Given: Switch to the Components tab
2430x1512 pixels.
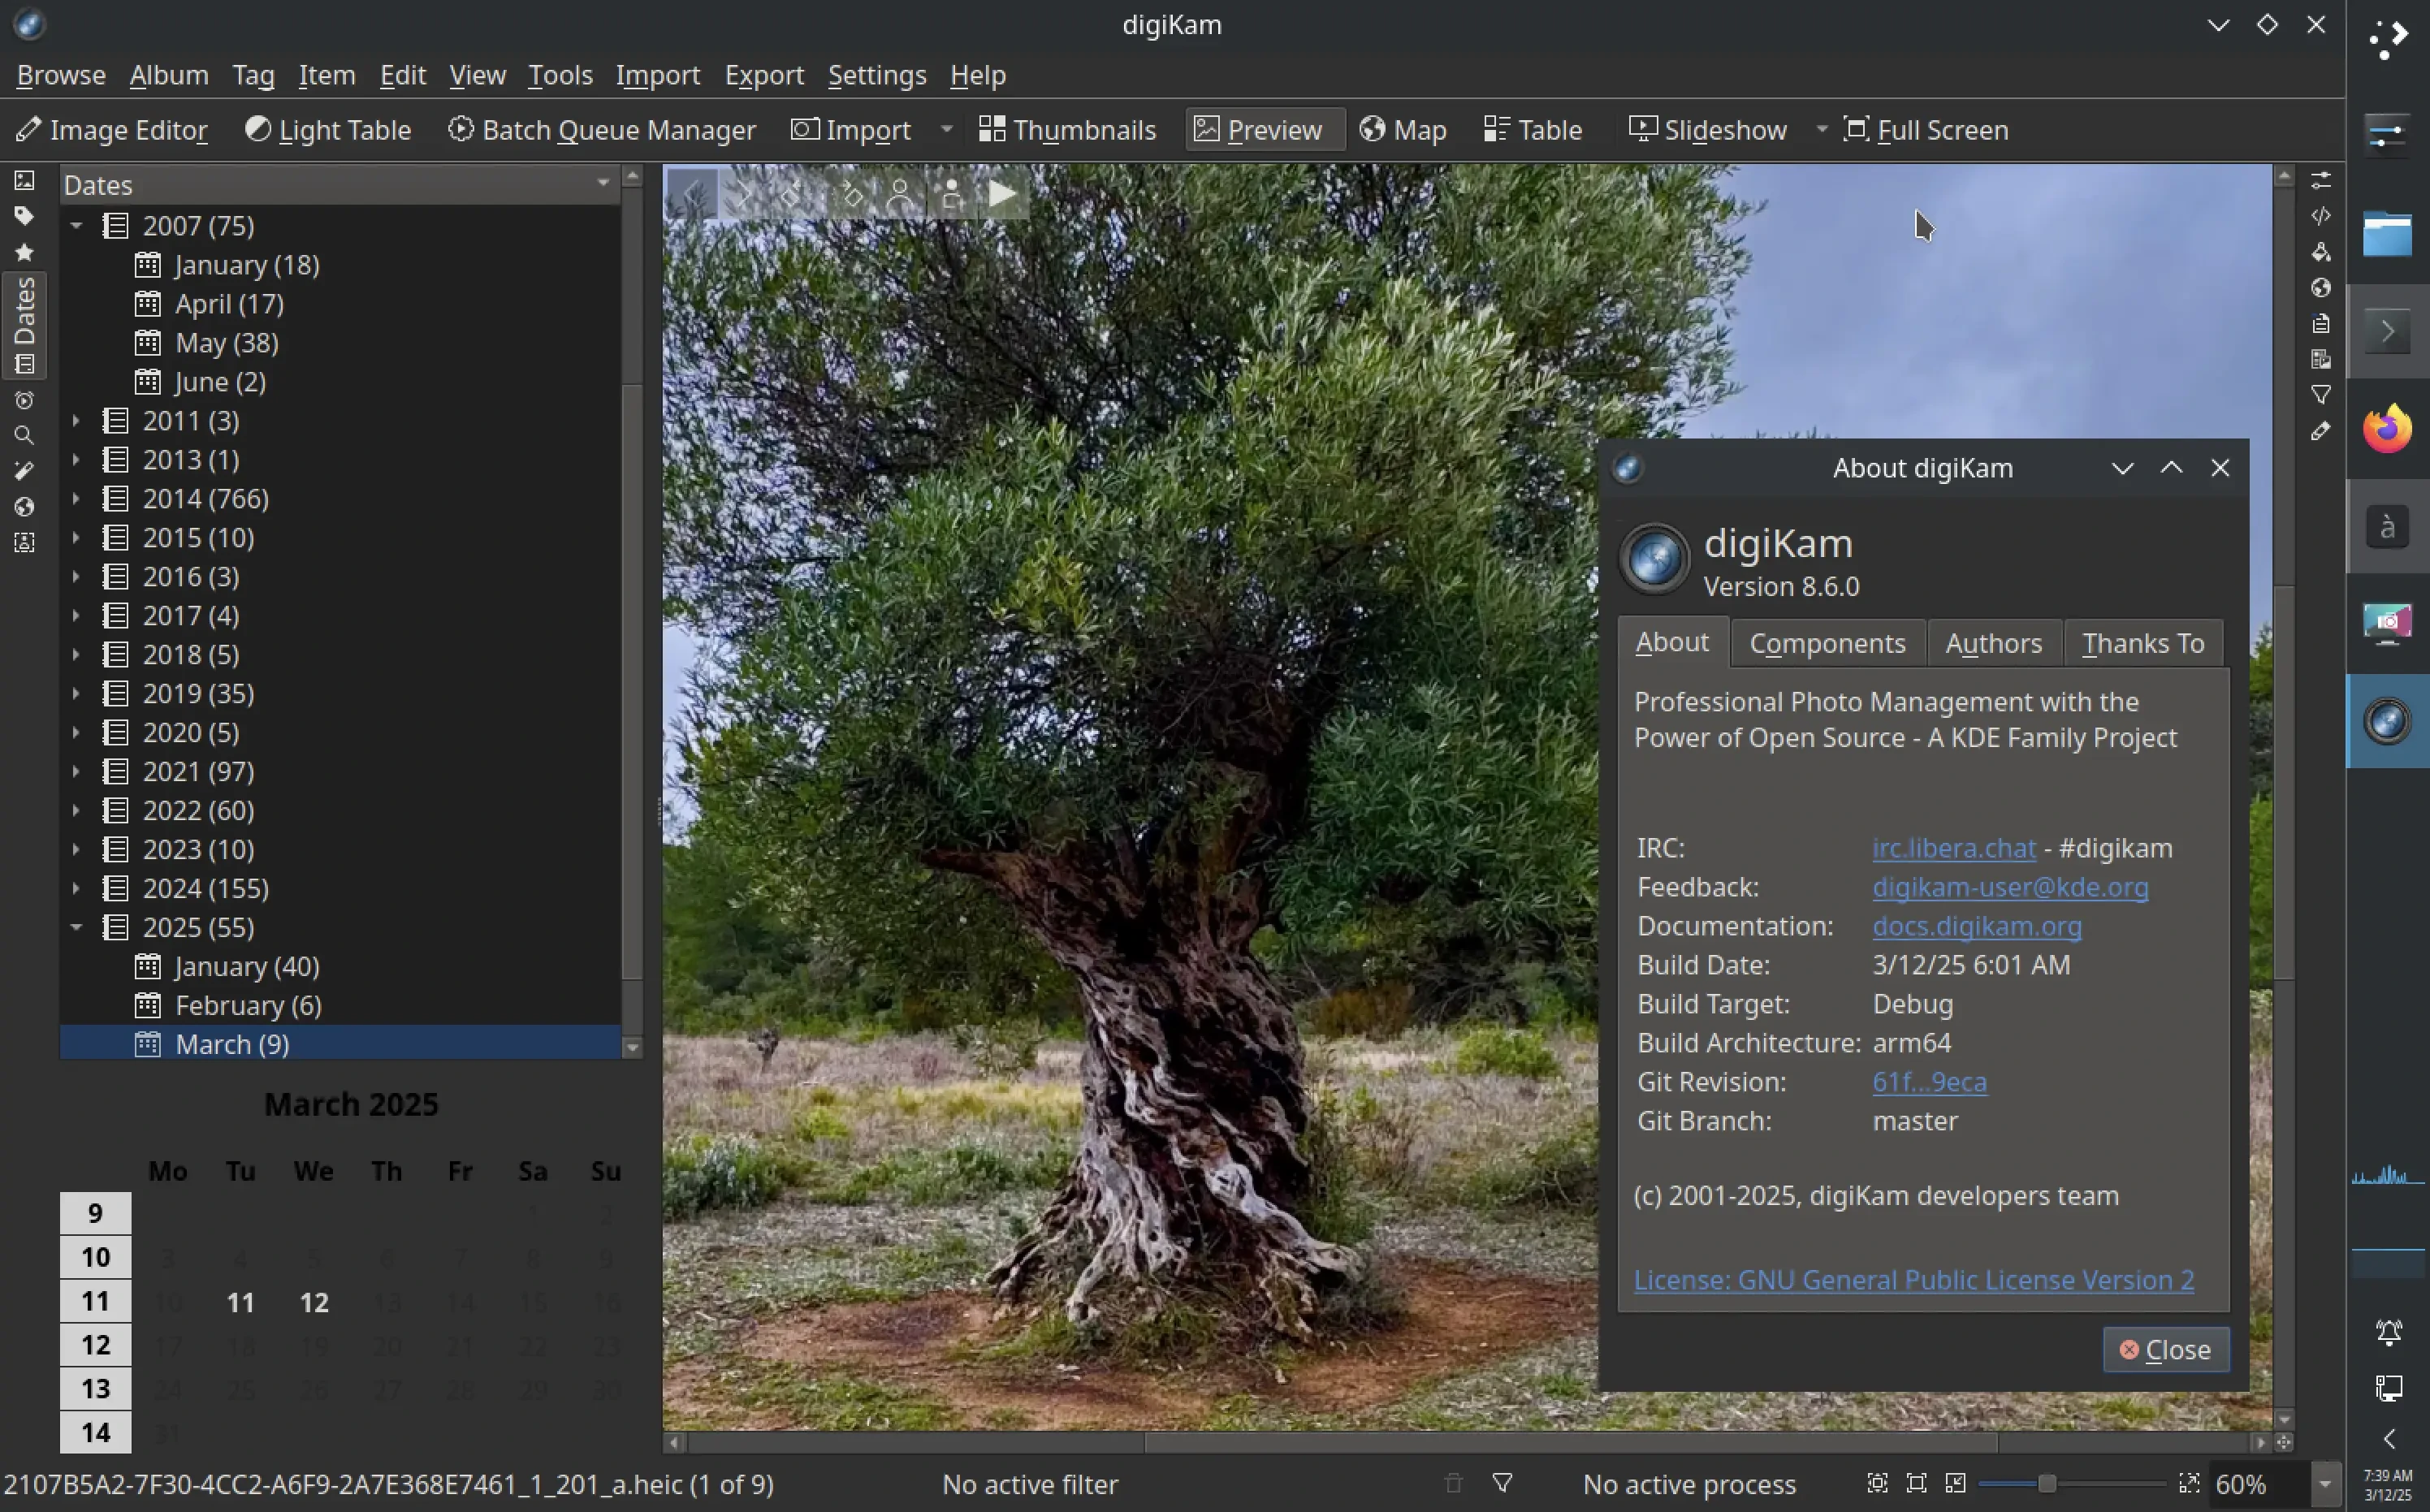Looking at the screenshot, I should pyautogui.click(x=1827, y=643).
